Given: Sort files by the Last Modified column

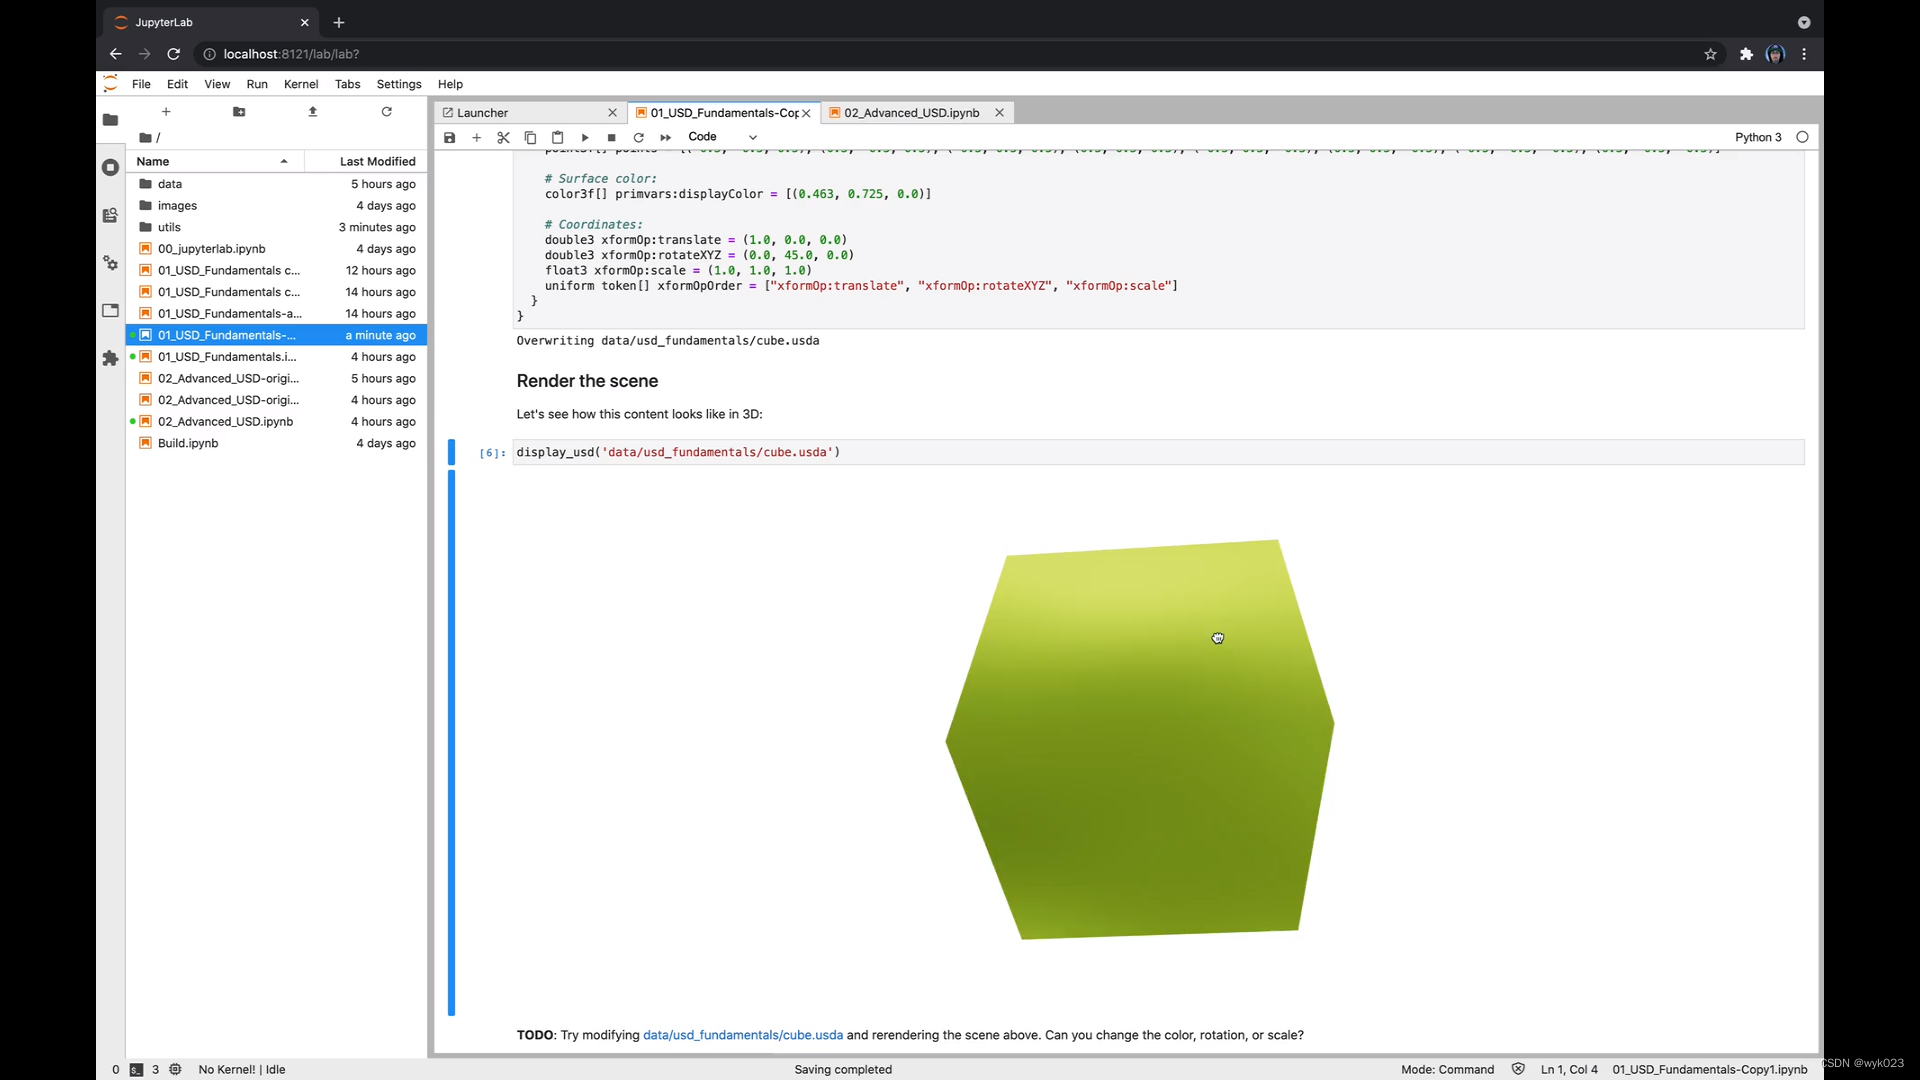Looking at the screenshot, I should coord(377,161).
